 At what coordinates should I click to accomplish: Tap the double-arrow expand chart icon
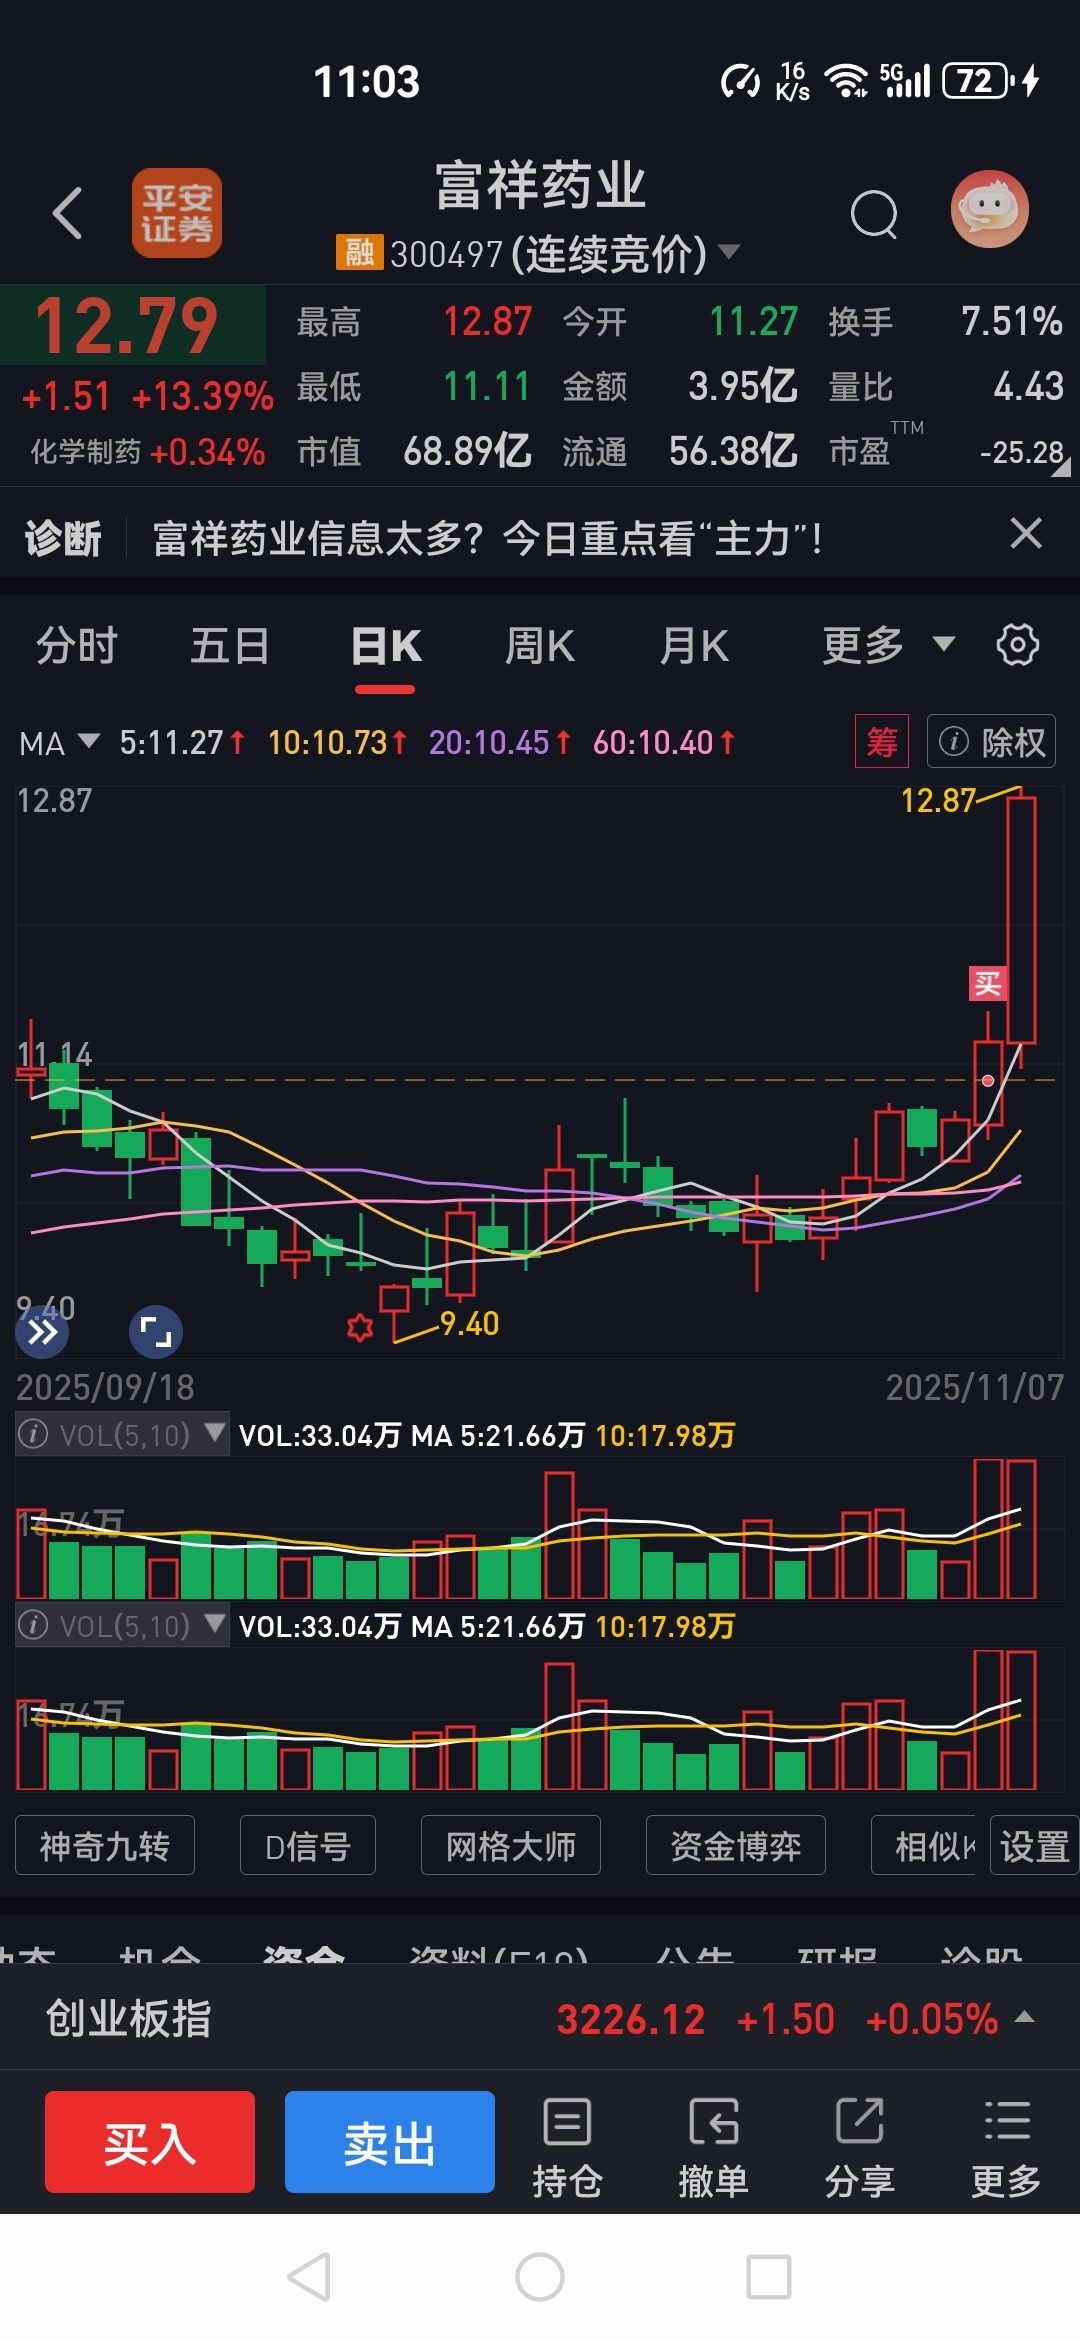[x=42, y=1332]
